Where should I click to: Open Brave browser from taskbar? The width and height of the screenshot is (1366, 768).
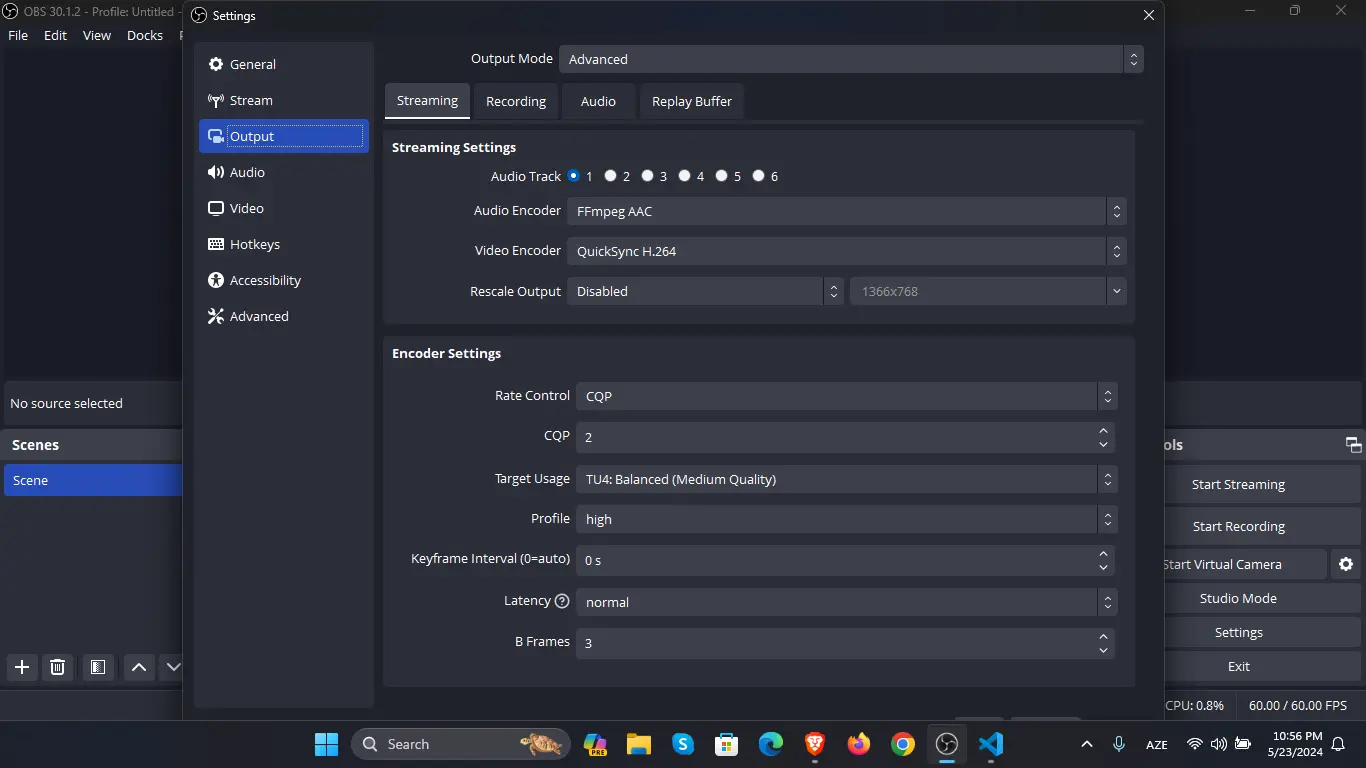coord(815,744)
